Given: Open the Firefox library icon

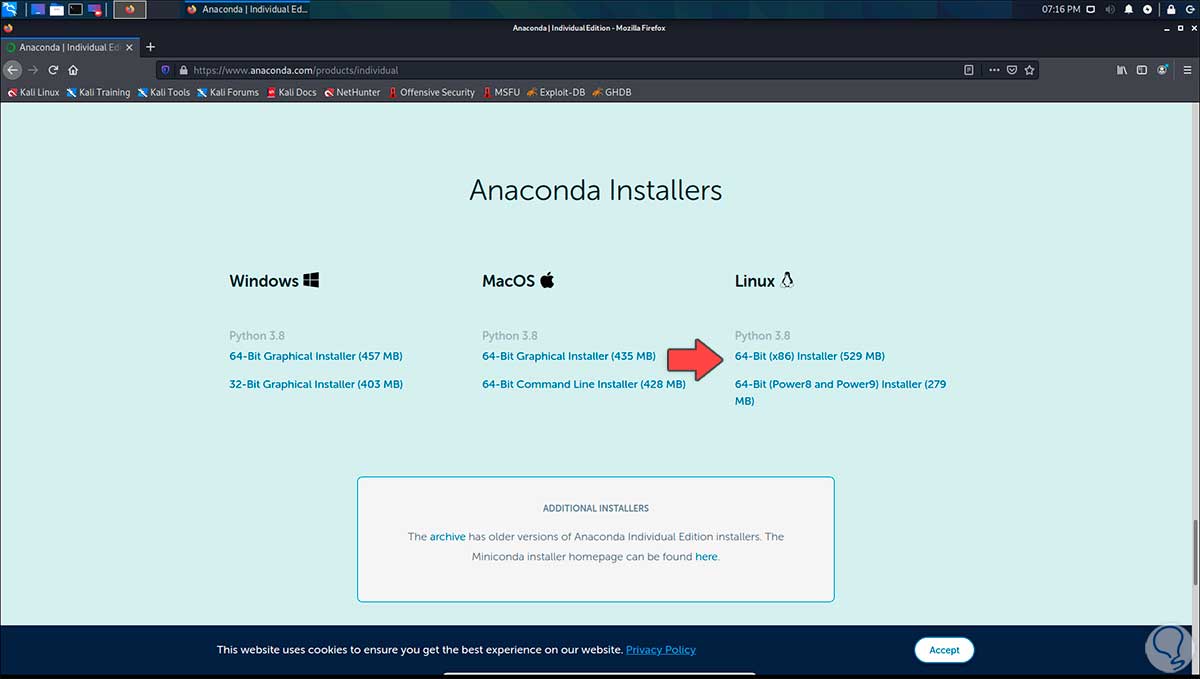Looking at the screenshot, I should click(x=1122, y=70).
